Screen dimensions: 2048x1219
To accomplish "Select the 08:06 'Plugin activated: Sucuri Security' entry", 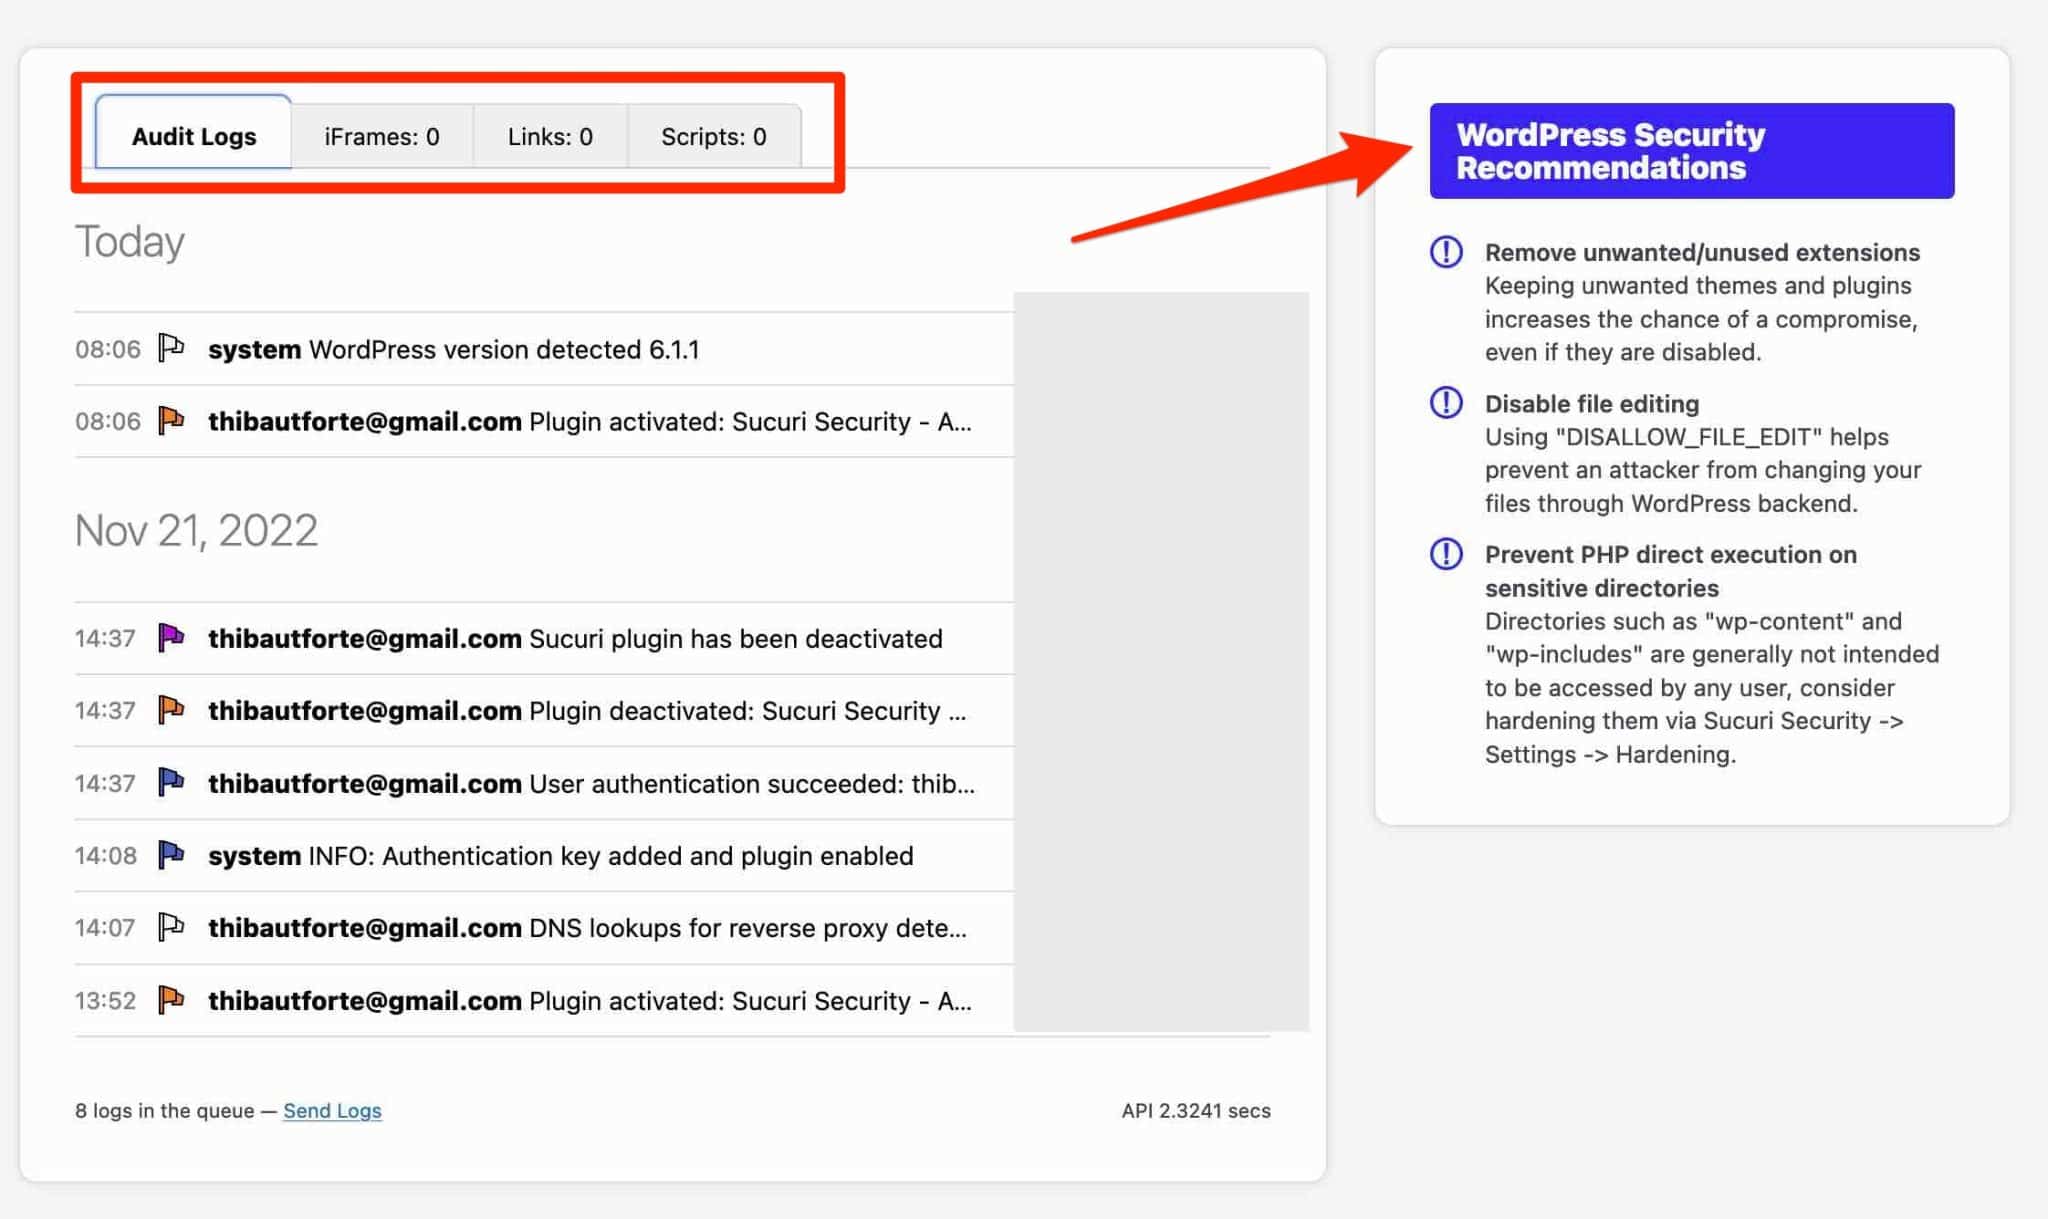I will pyautogui.click(x=544, y=421).
